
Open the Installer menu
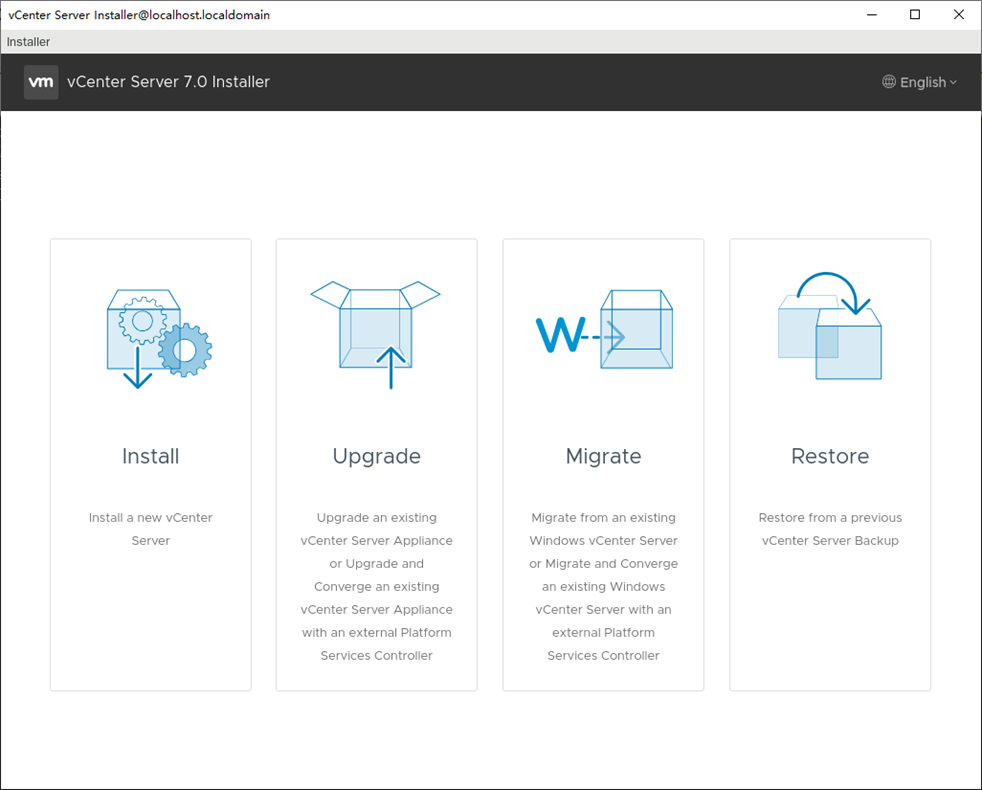(28, 42)
